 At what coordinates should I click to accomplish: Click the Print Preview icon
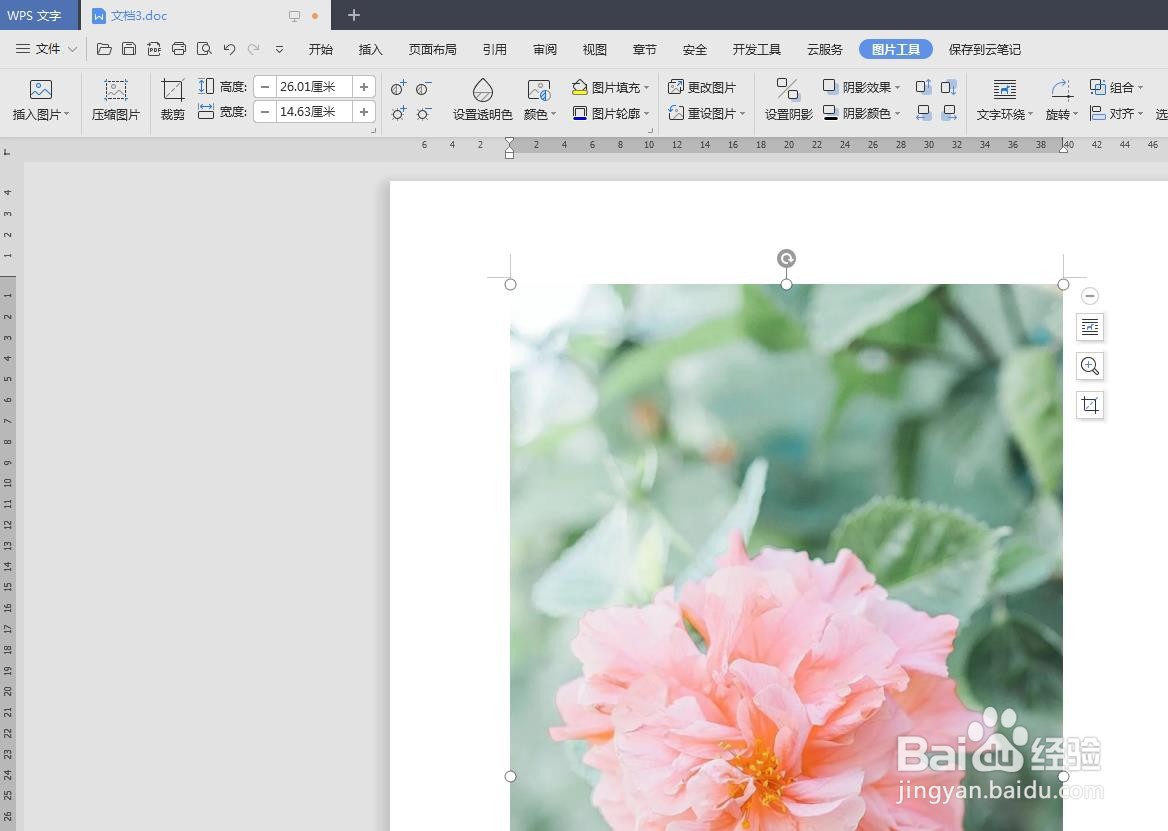click(204, 49)
